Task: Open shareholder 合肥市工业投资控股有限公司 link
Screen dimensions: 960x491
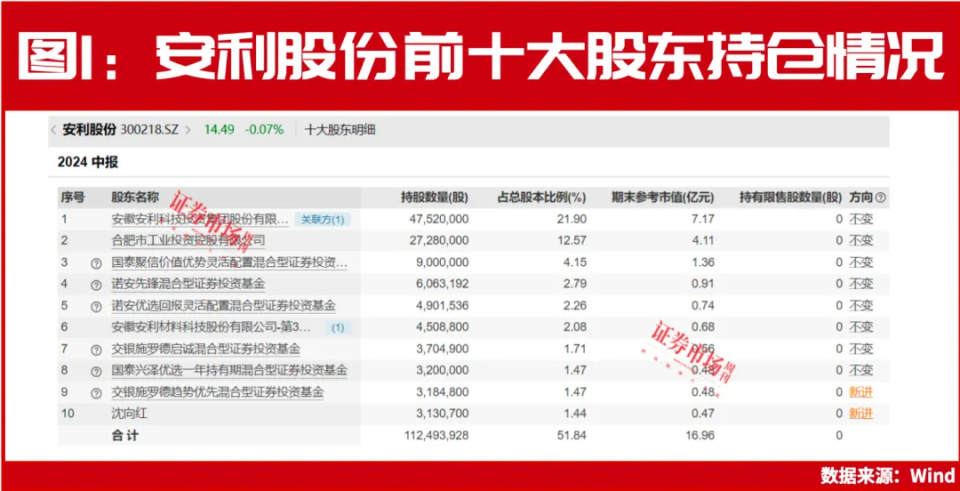Action: click(x=188, y=241)
